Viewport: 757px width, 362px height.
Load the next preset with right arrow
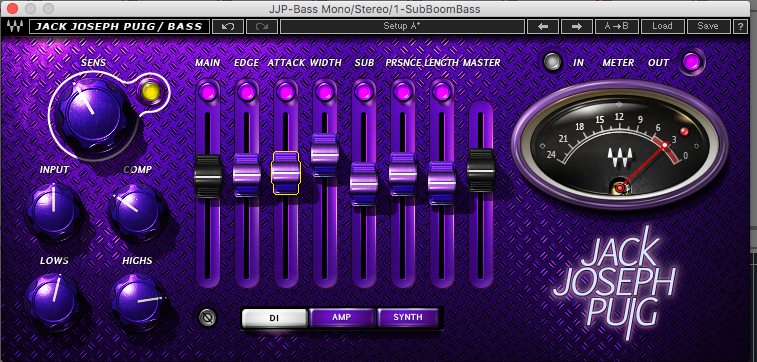576,26
